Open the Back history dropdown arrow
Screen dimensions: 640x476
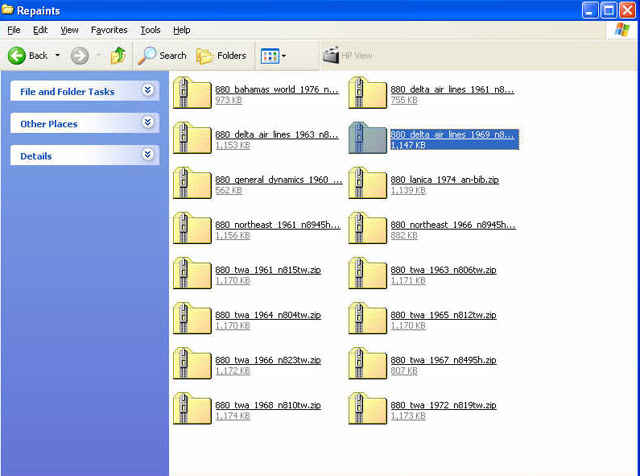click(58, 56)
